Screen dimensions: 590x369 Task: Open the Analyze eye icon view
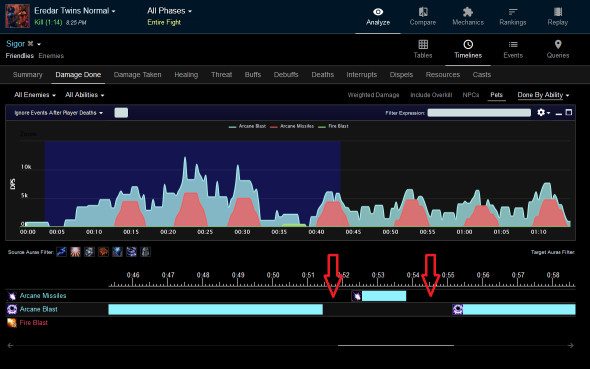pos(378,12)
